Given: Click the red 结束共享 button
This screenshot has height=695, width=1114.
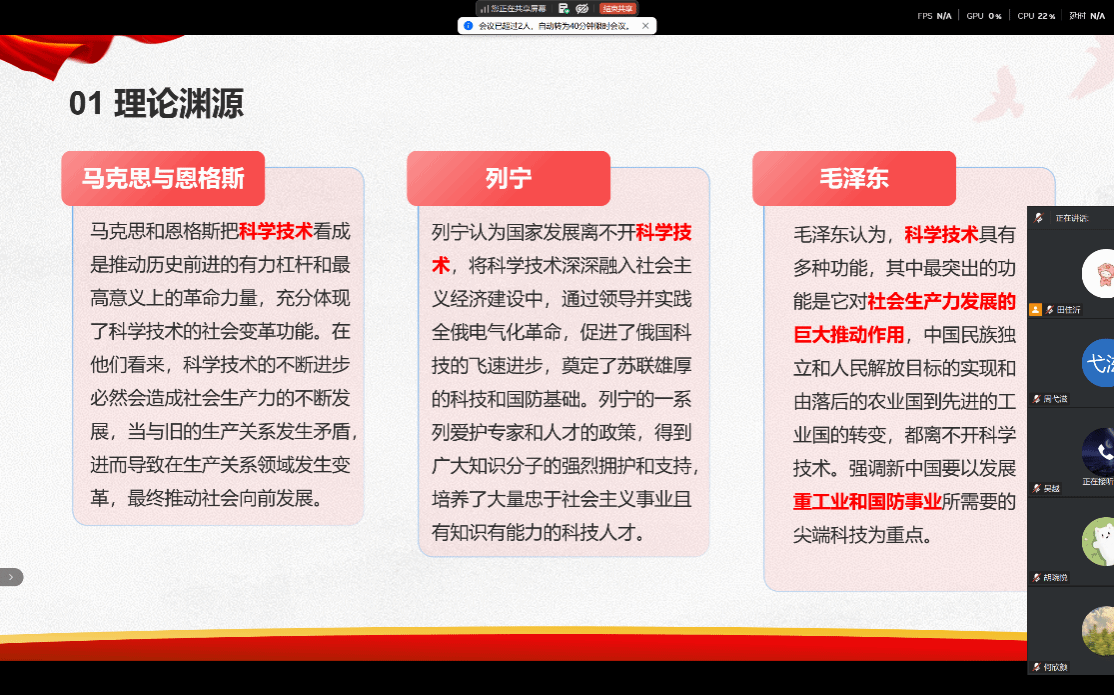Looking at the screenshot, I should 617,8.
